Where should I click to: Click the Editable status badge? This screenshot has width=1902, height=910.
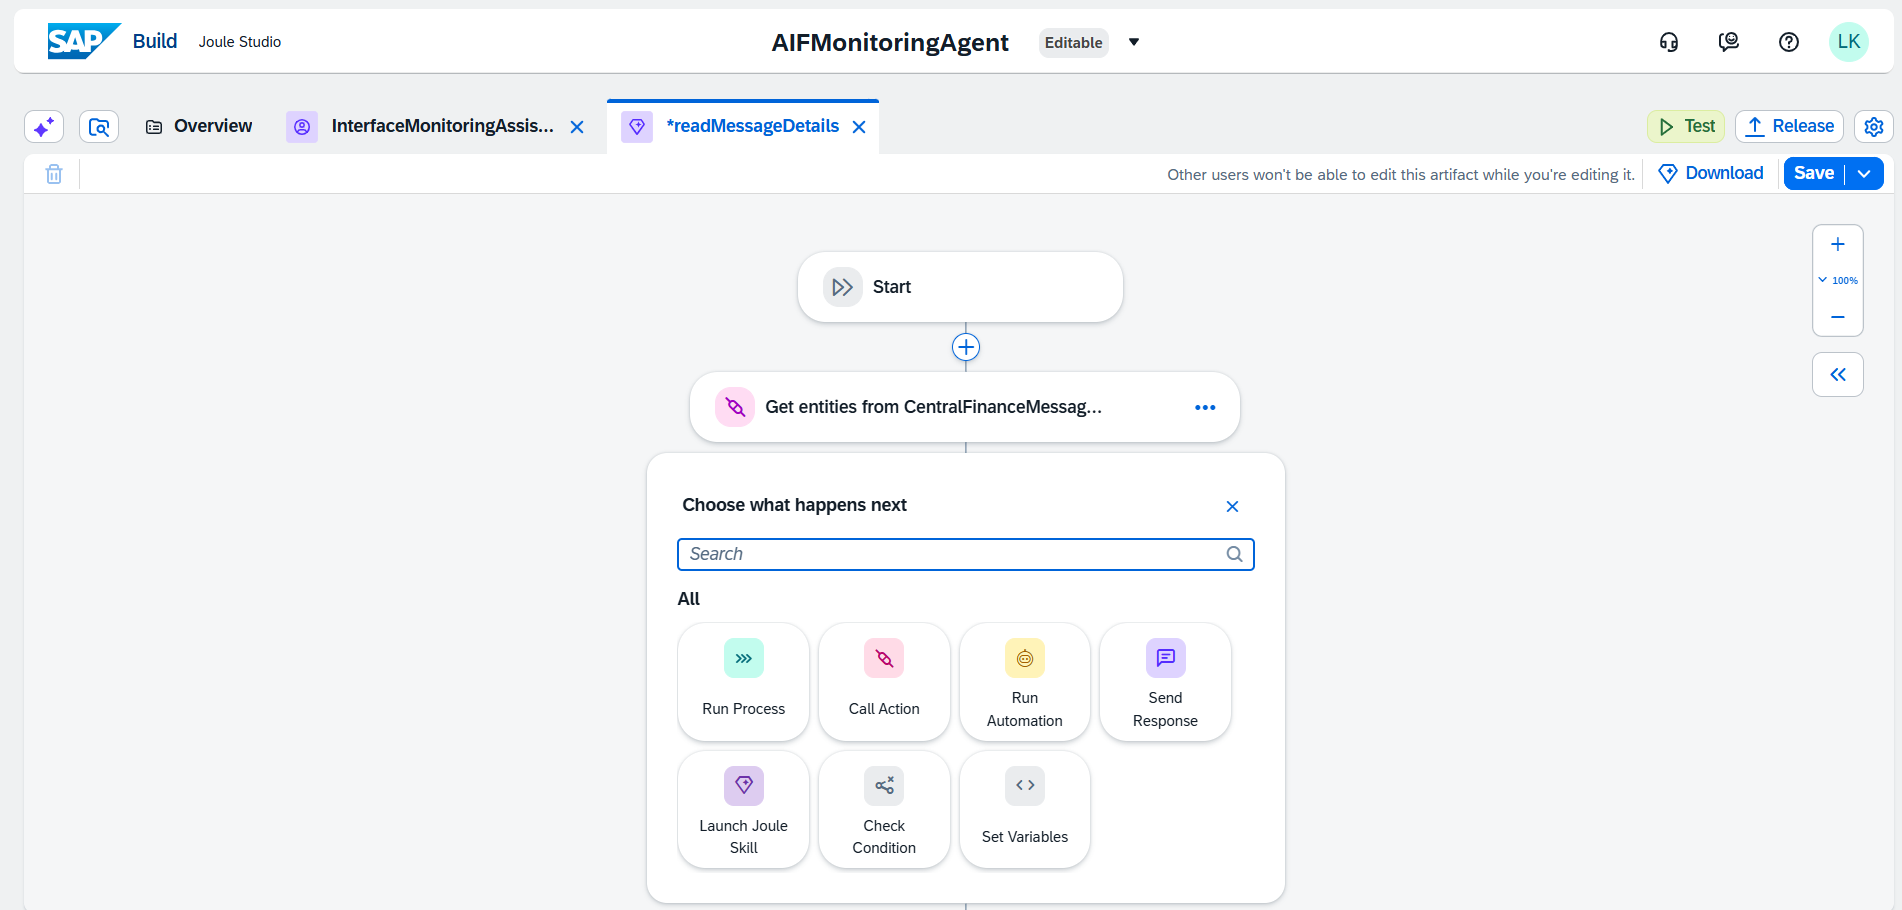pyautogui.click(x=1074, y=43)
